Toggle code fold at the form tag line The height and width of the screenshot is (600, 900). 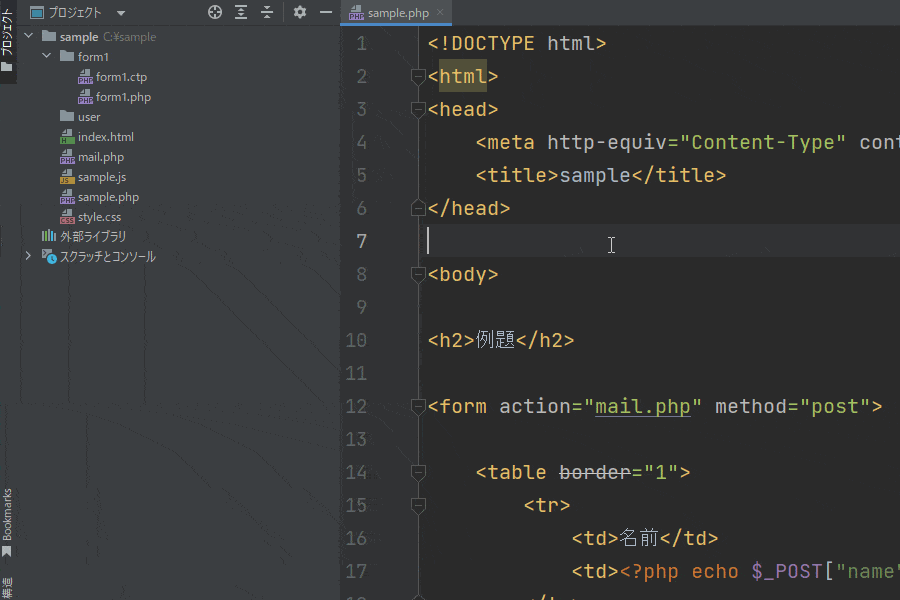tap(418, 407)
